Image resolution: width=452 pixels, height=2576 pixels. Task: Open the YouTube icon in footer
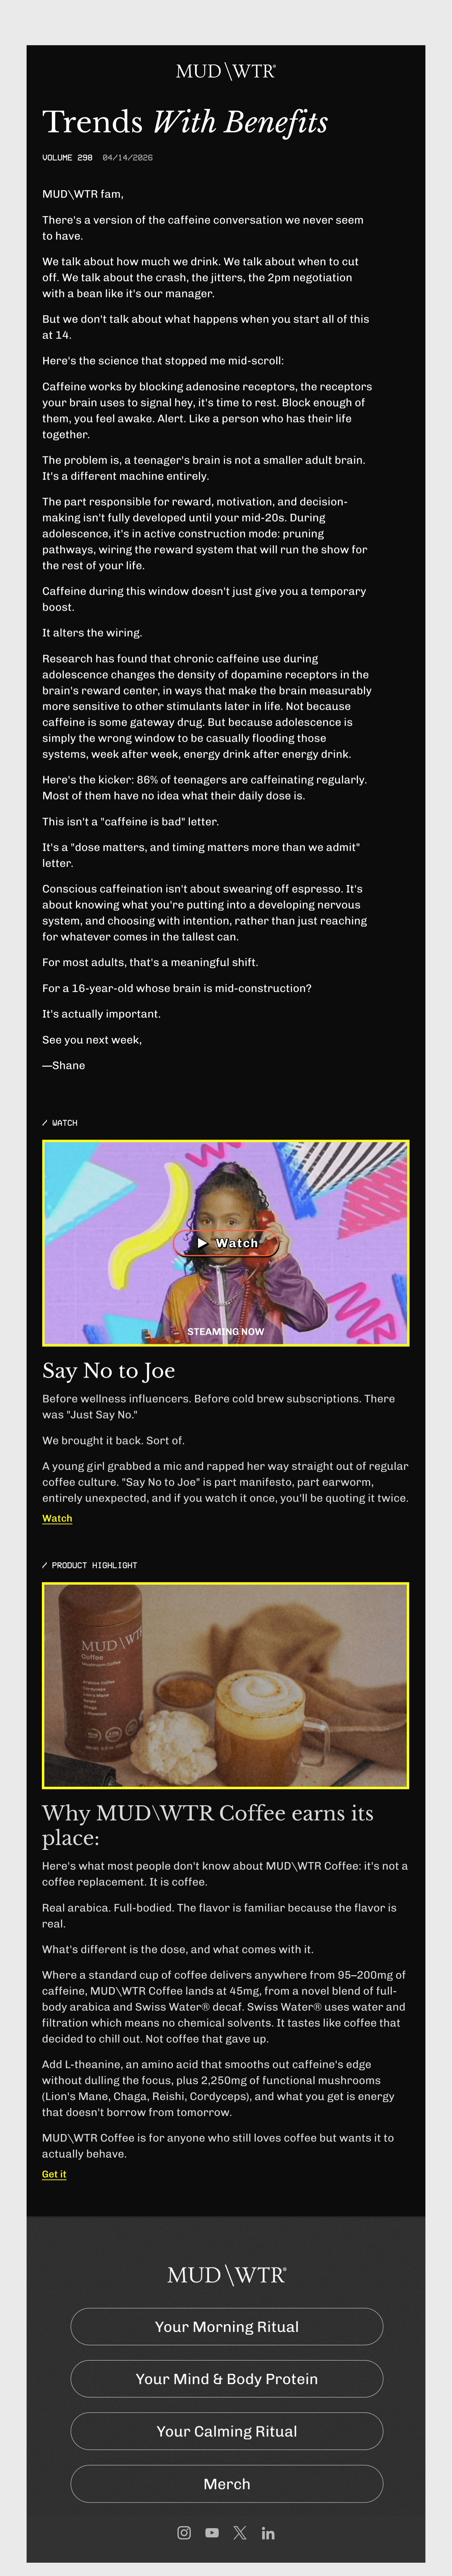(x=212, y=2533)
